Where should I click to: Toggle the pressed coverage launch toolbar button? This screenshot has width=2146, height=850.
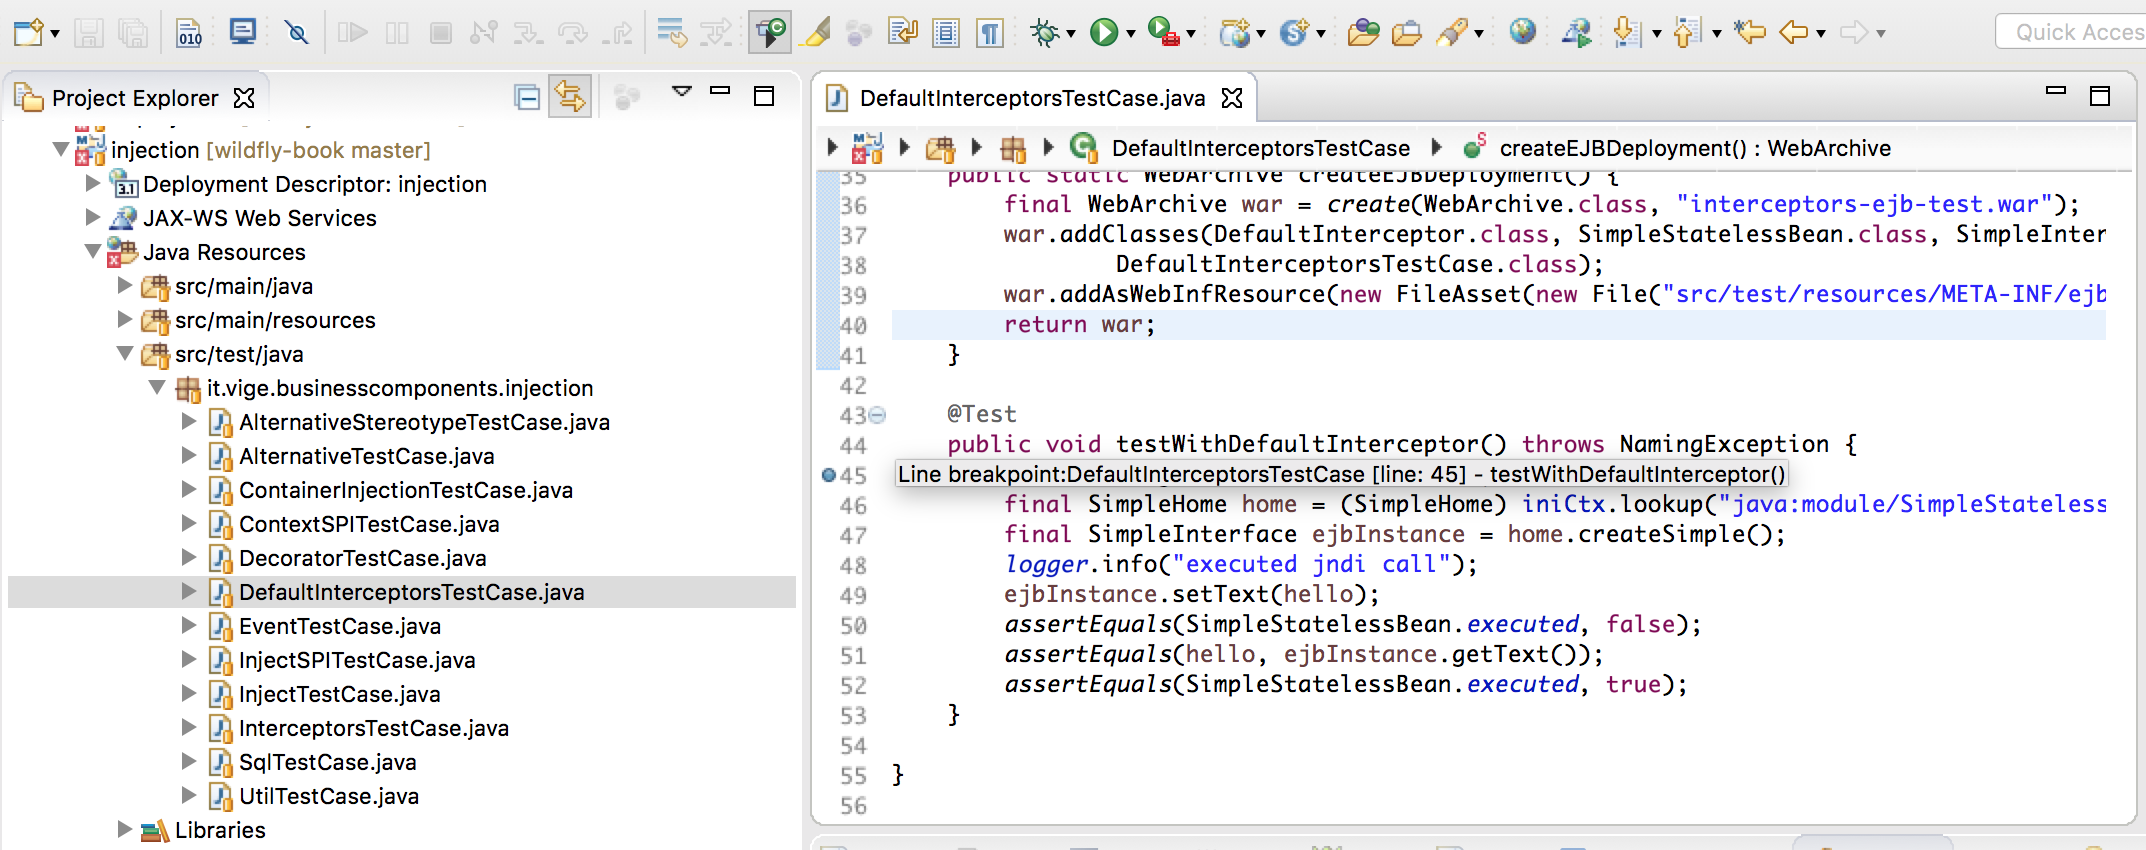(x=770, y=32)
